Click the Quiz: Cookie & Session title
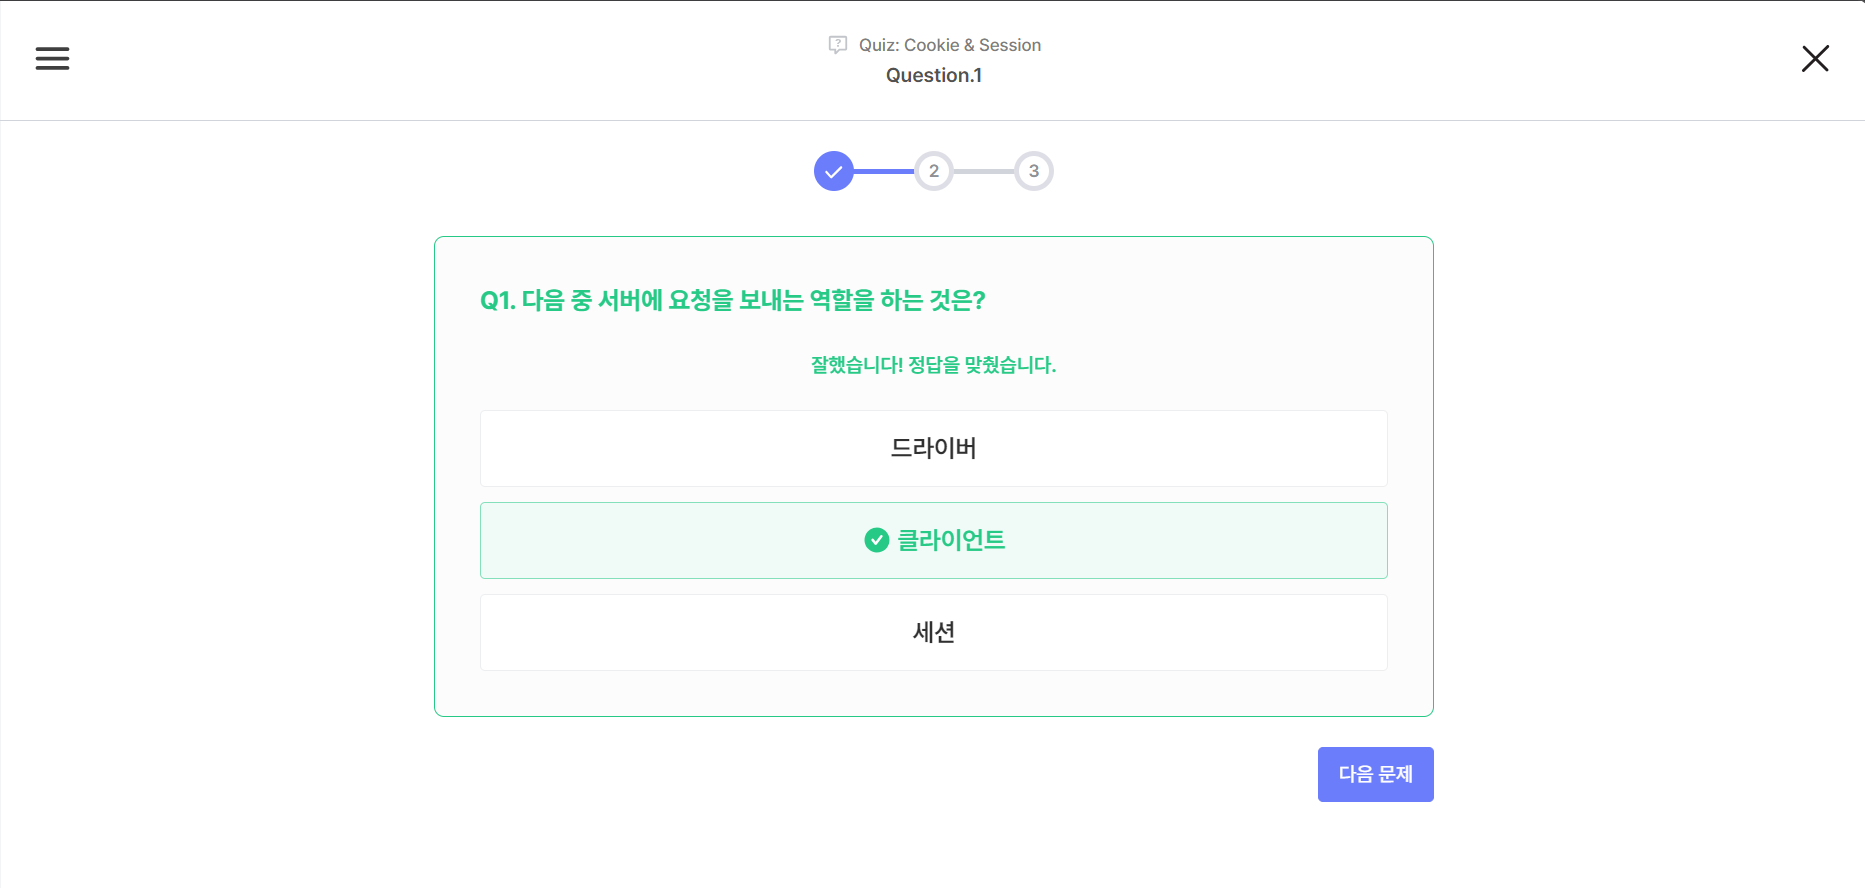The width and height of the screenshot is (1865, 888). [949, 44]
